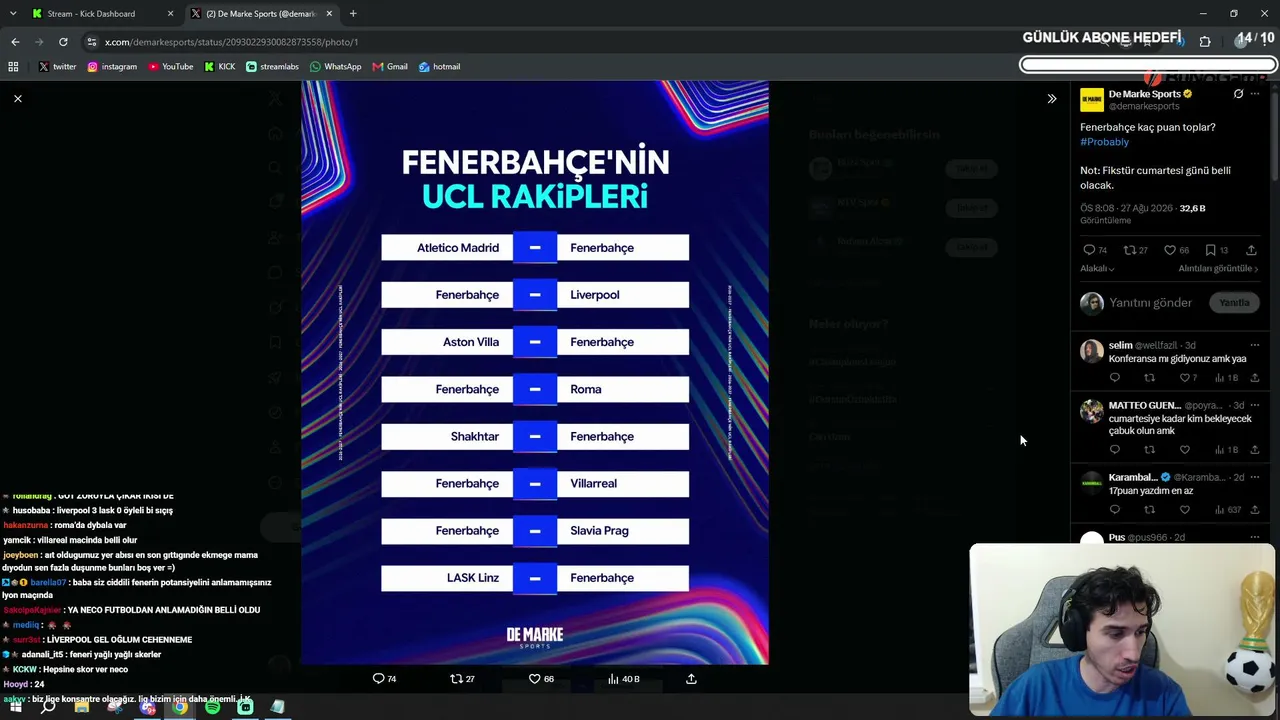This screenshot has width=1280, height=720.
Task: Open more options on Karambal's reply
Action: 1255,477
